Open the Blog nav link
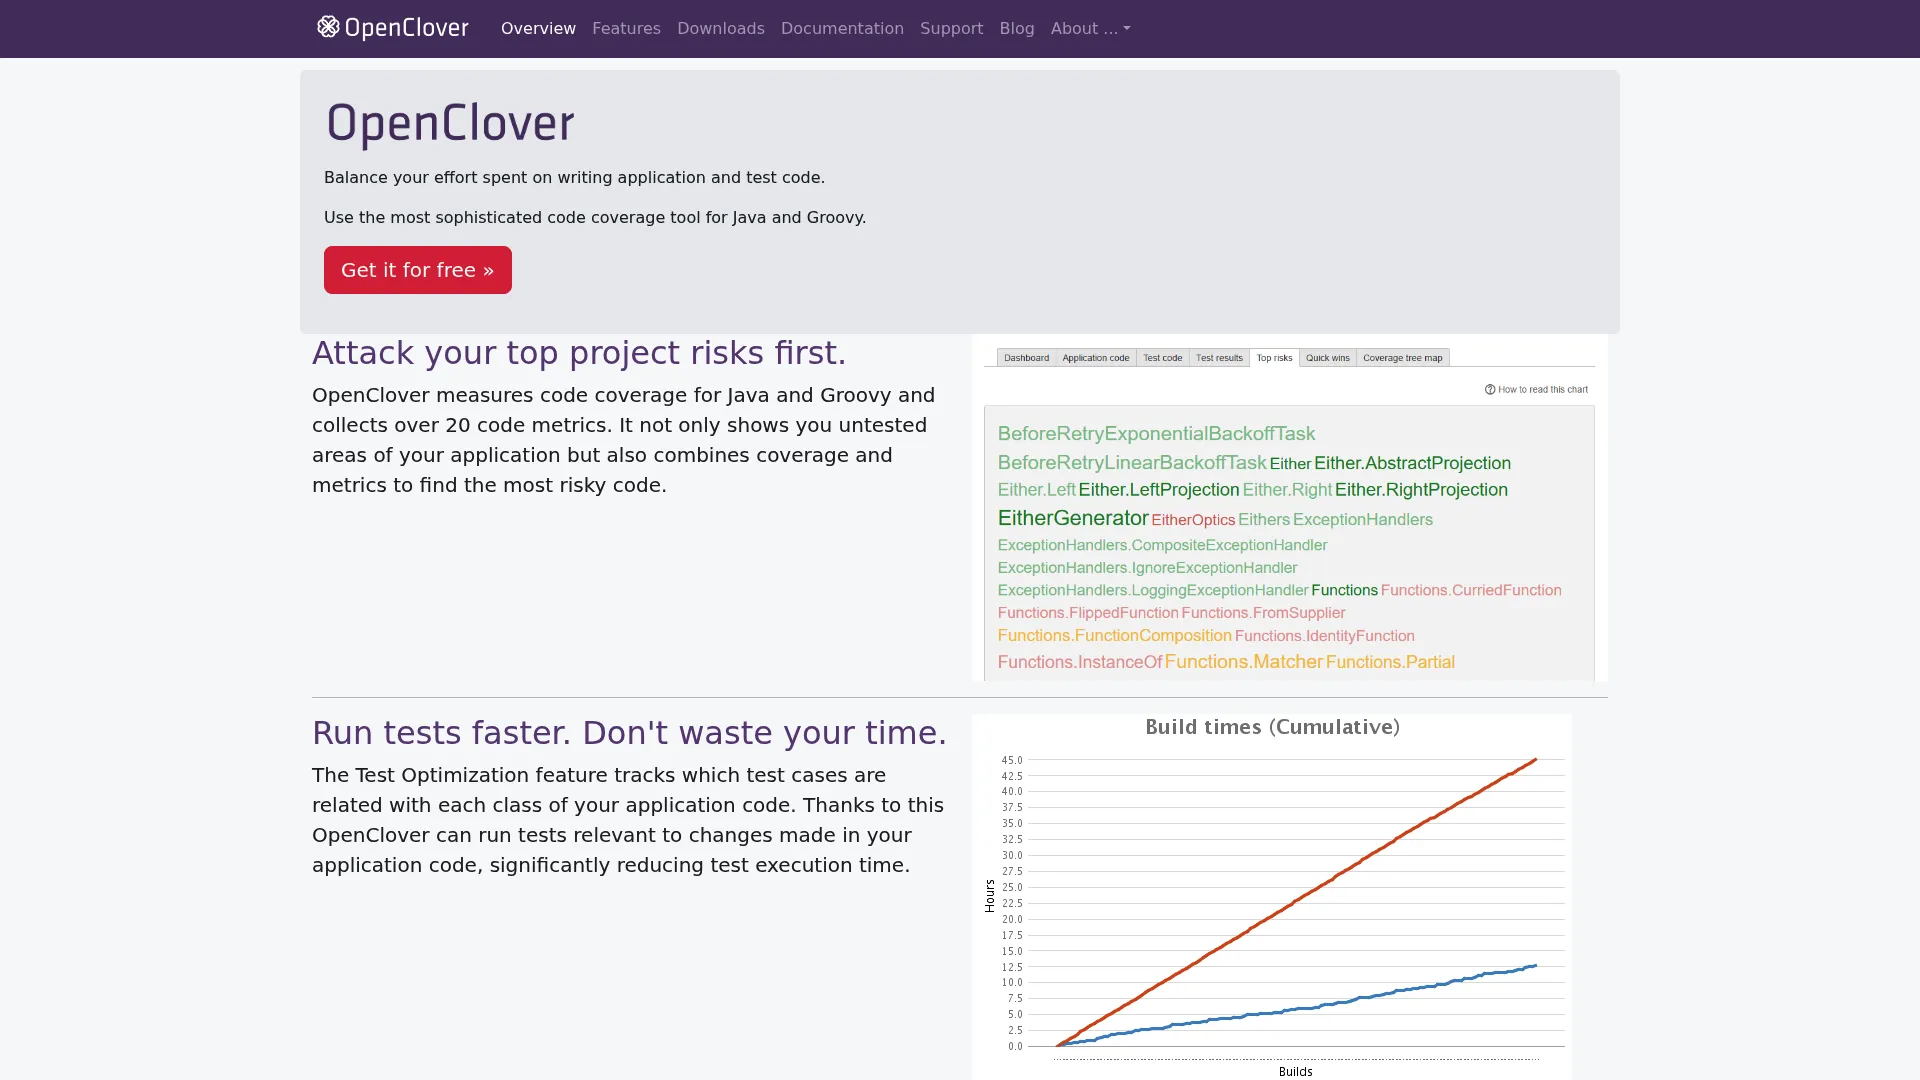1920x1080 pixels. pos(1017,28)
